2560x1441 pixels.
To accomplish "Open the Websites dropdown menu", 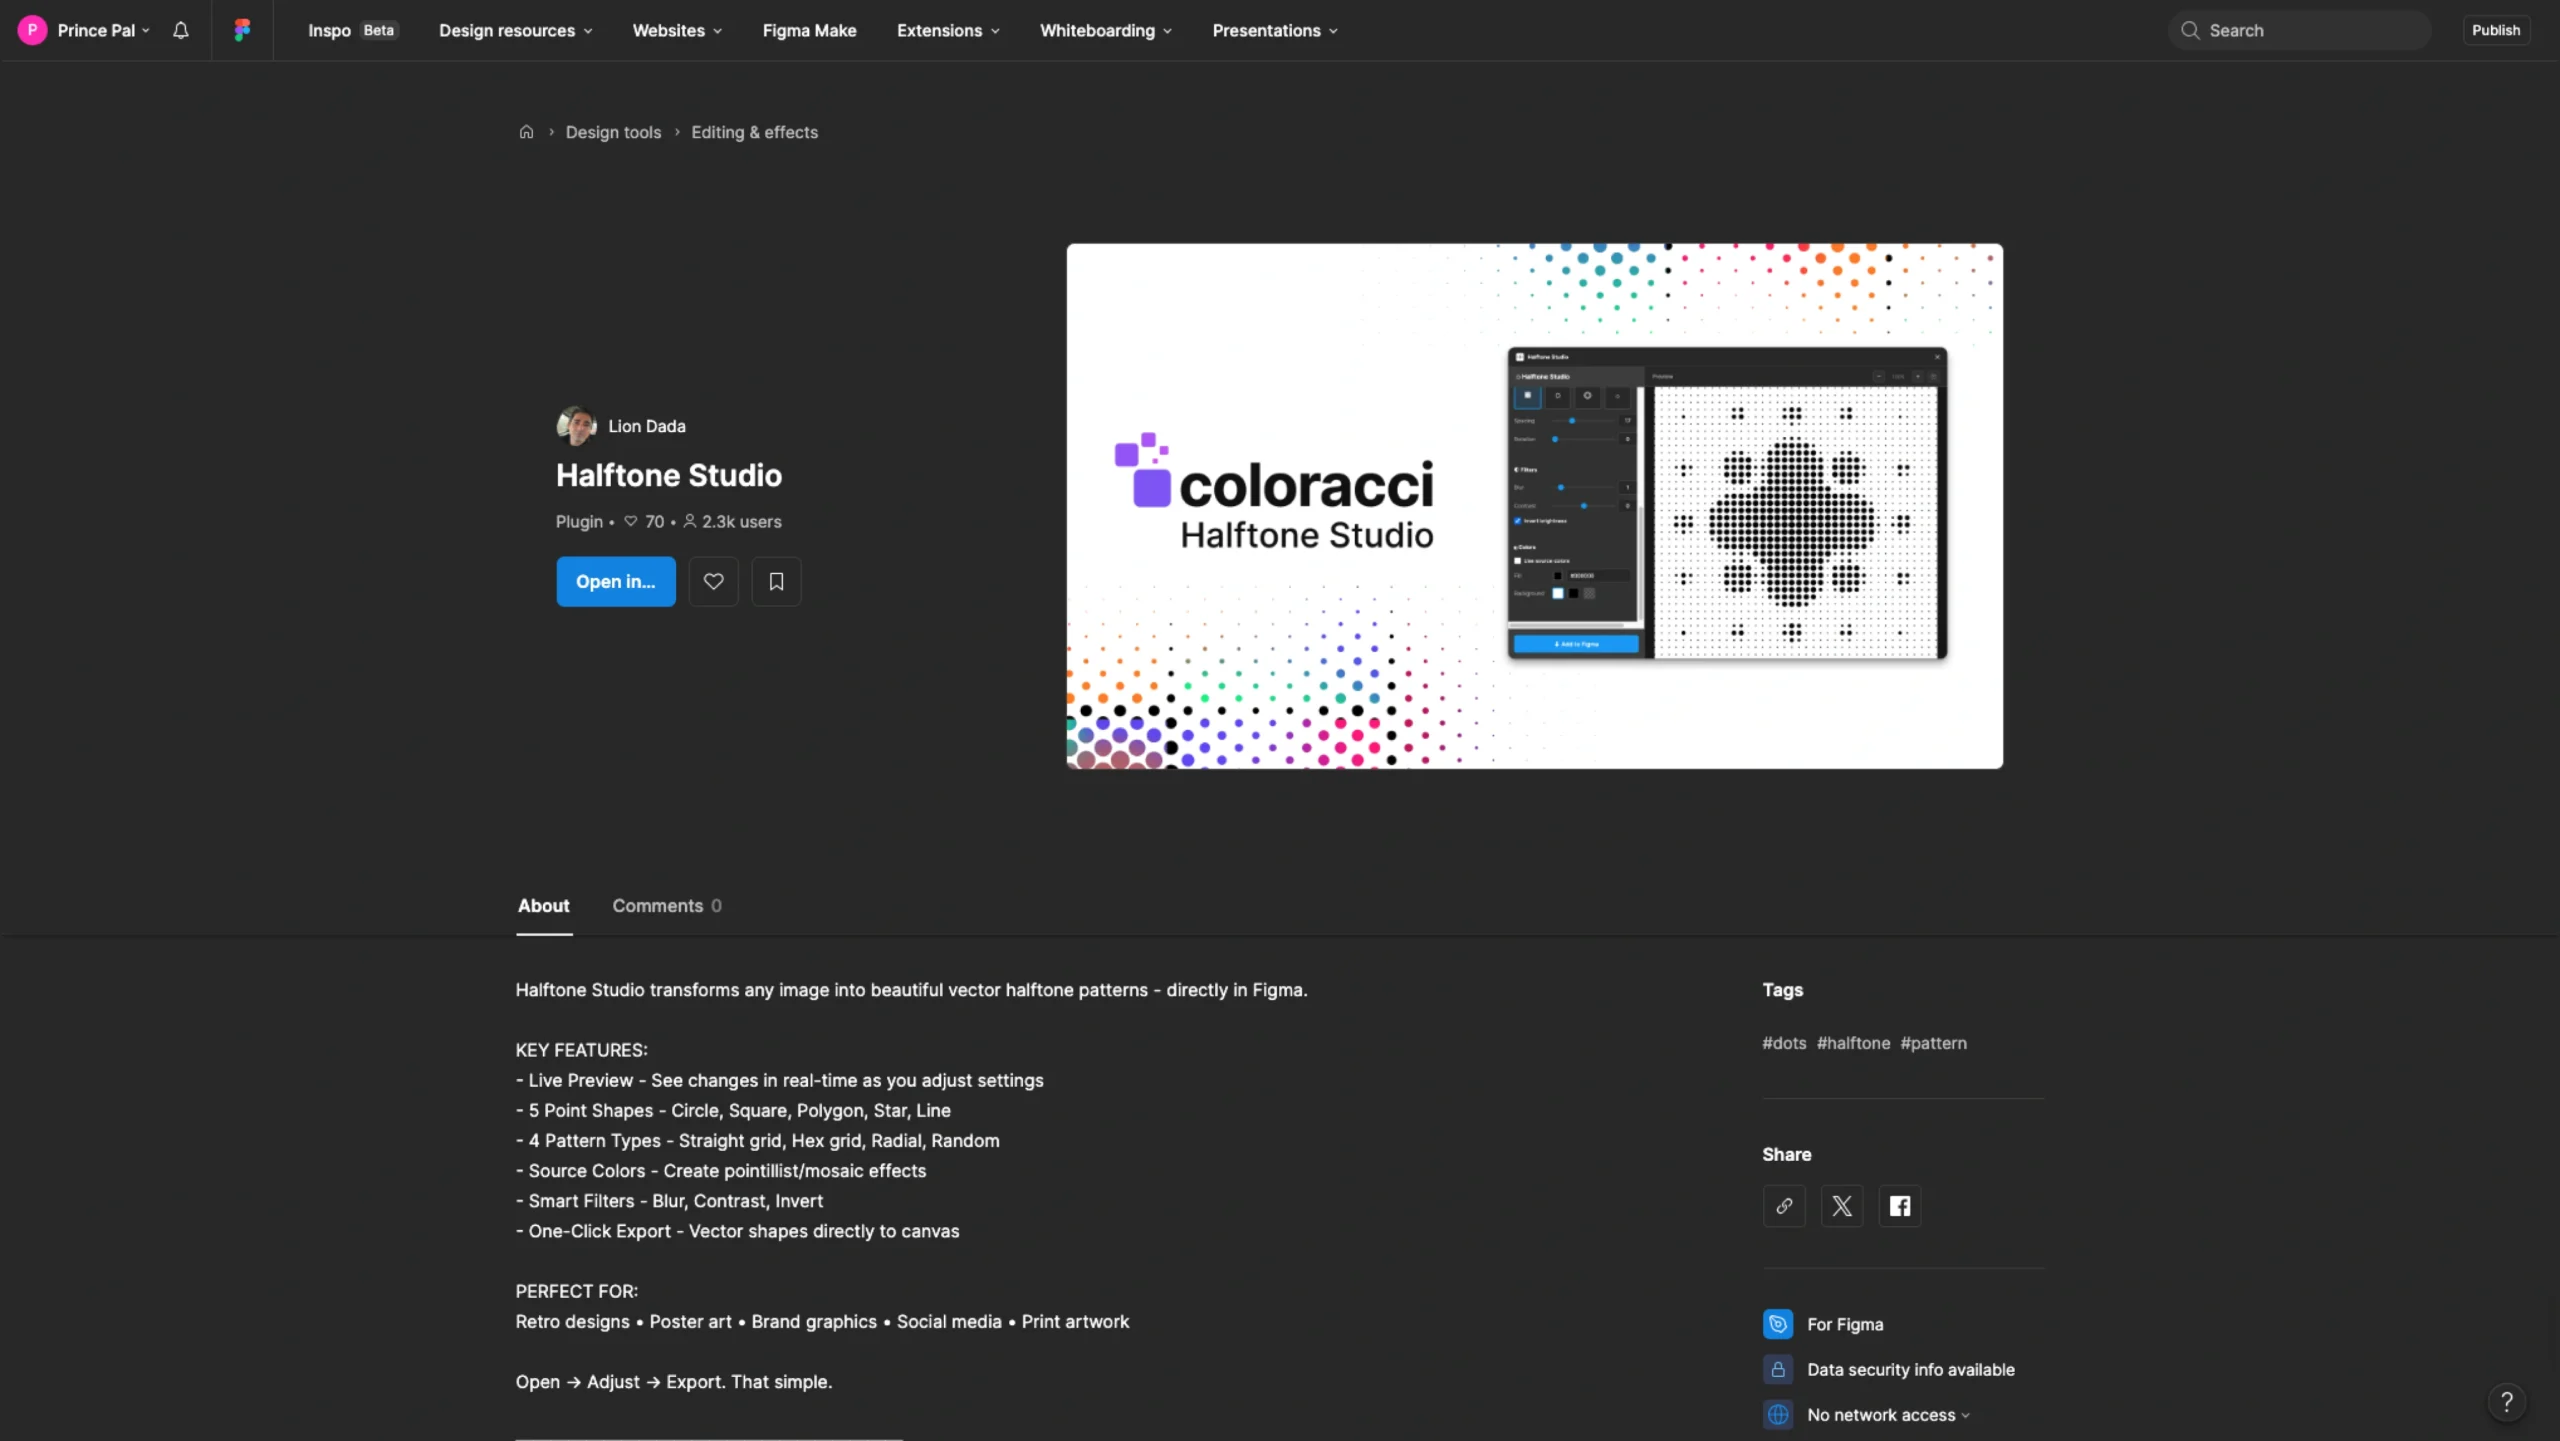I will tap(677, 30).
